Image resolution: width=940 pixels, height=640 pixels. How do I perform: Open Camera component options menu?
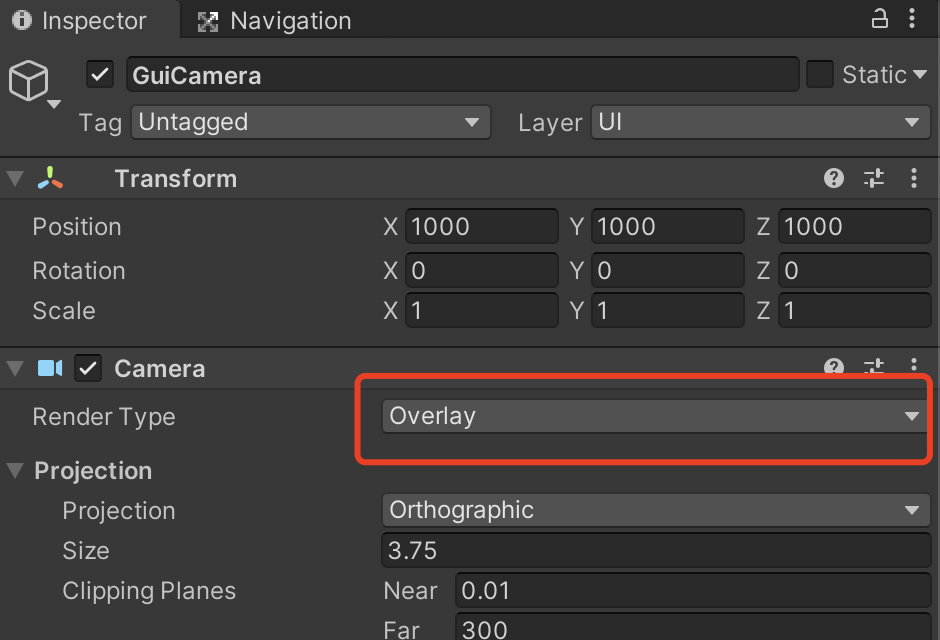[x=914, y=366]
